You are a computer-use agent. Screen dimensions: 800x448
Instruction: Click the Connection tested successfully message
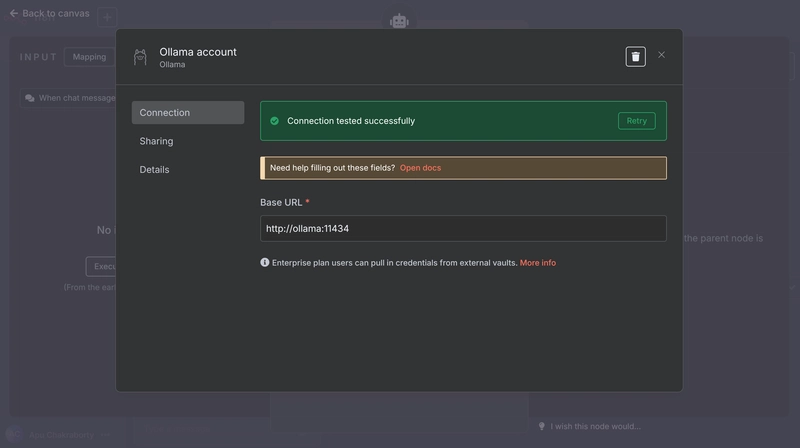tap(351, 121)
